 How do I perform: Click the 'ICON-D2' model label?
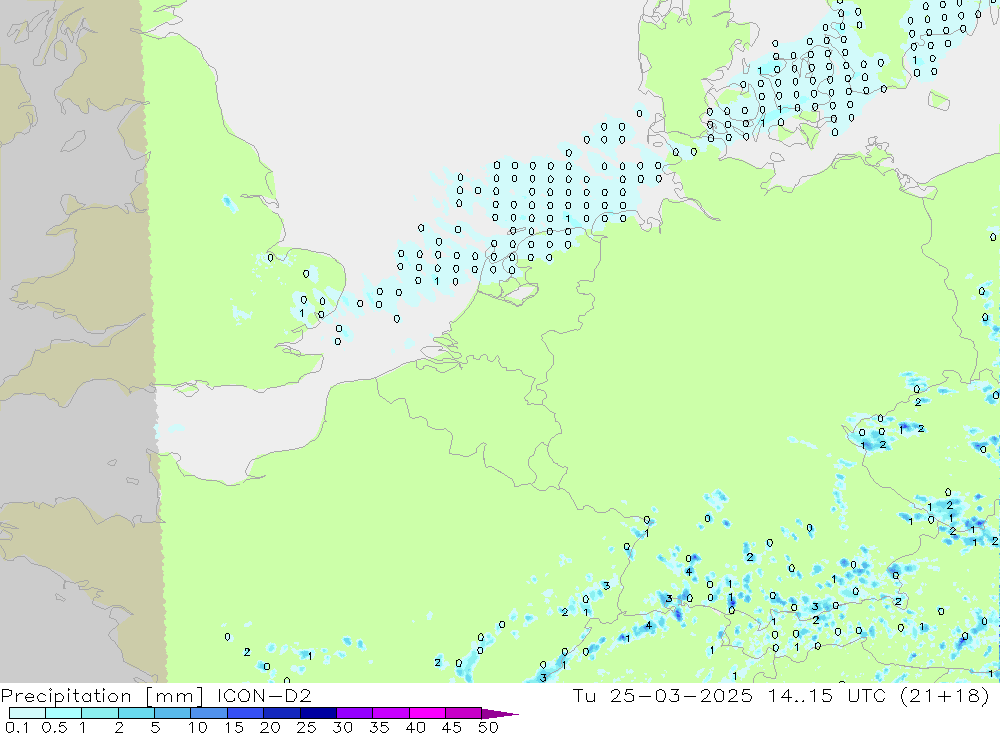pyautogui.click(x=264, y=695)
